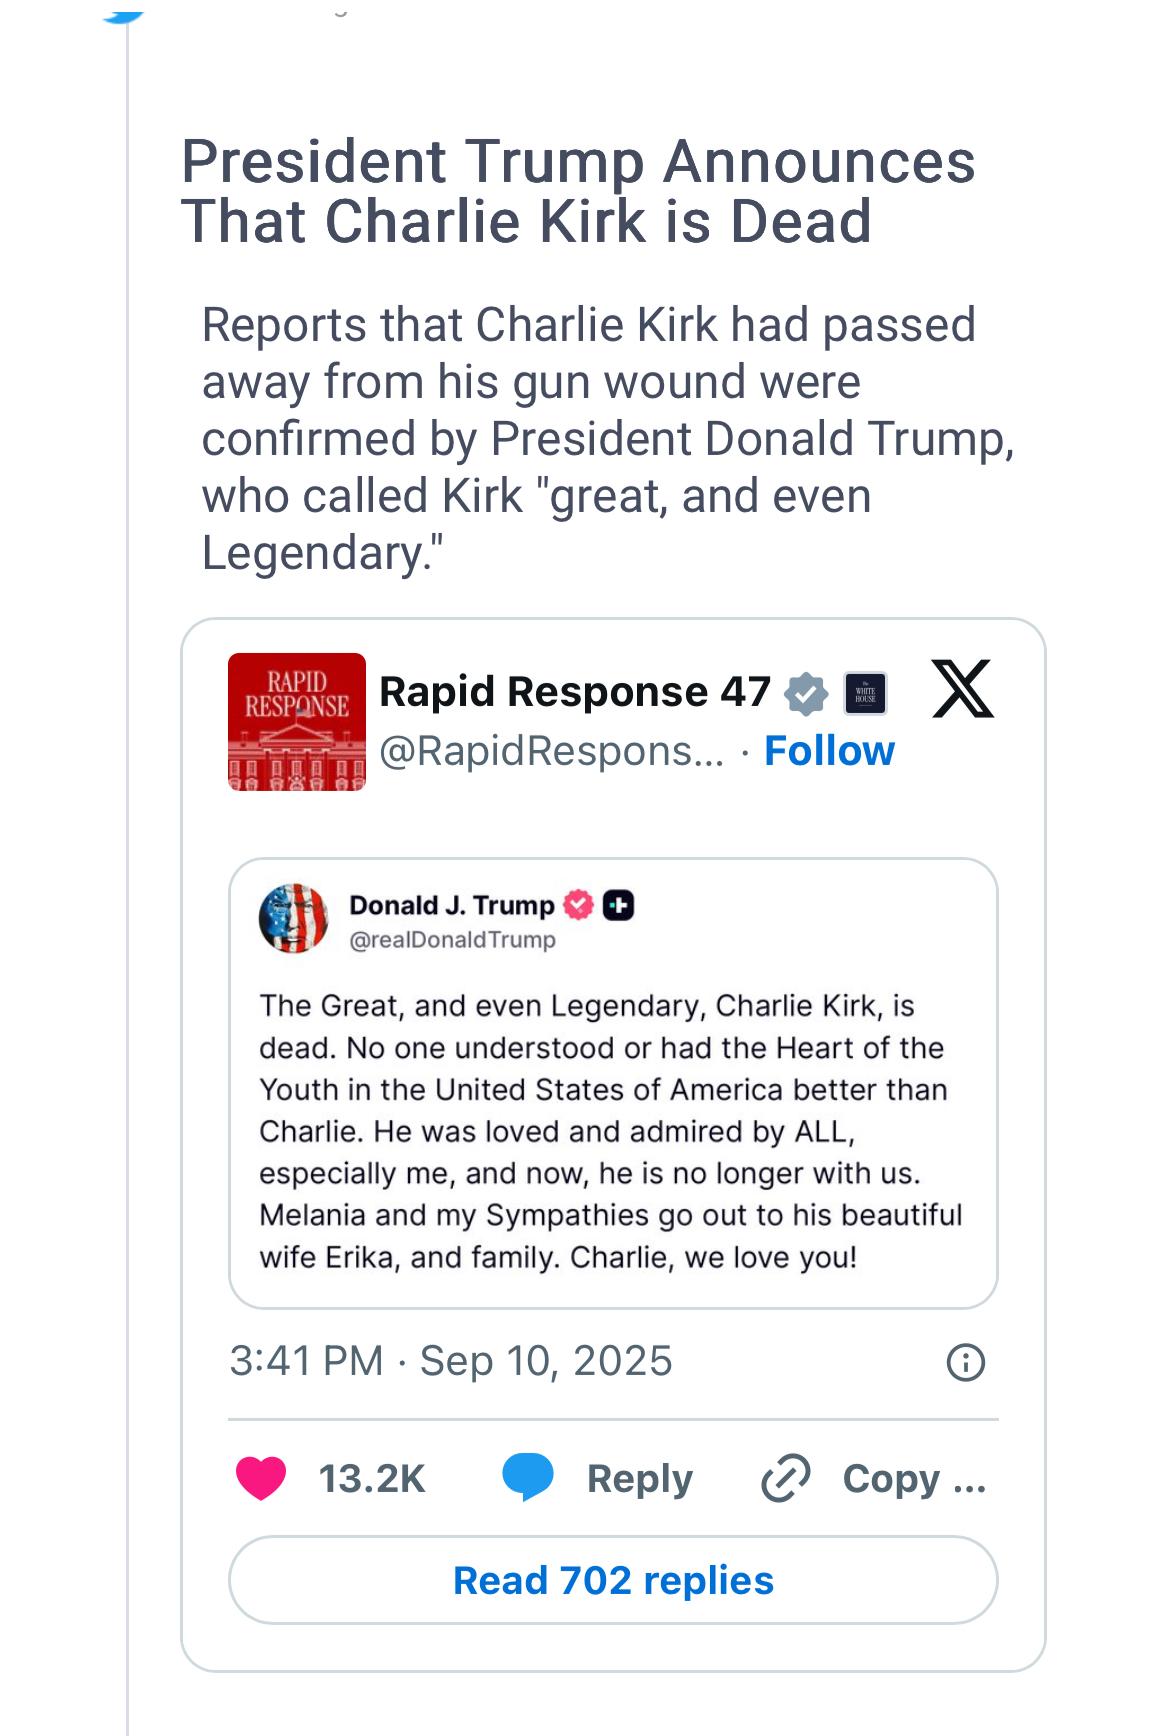This screenshot has height=1736, width=1170.
Task: Open the quoted Trump post text
Action: pyautogui.click(x=610, y=1131)
